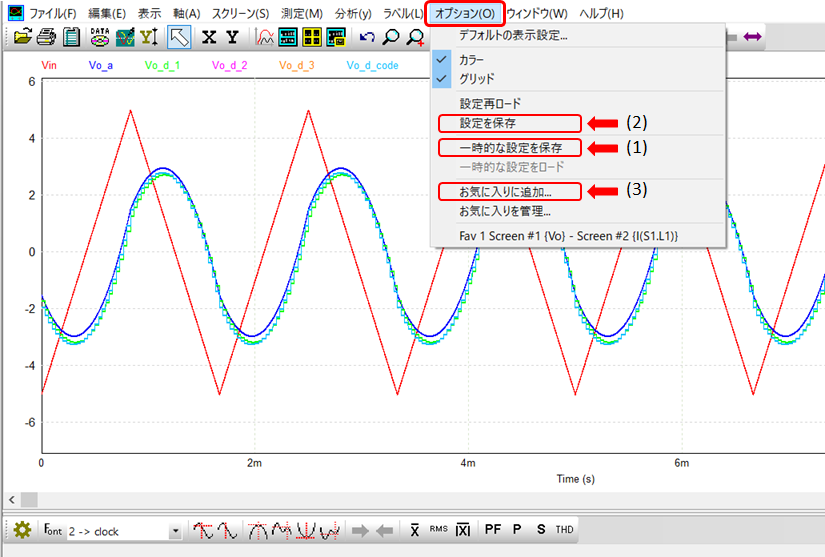Expand the '2 -> clock' dropdown
The height and width of the screenshot is (557, 825).
pos(176,531)
